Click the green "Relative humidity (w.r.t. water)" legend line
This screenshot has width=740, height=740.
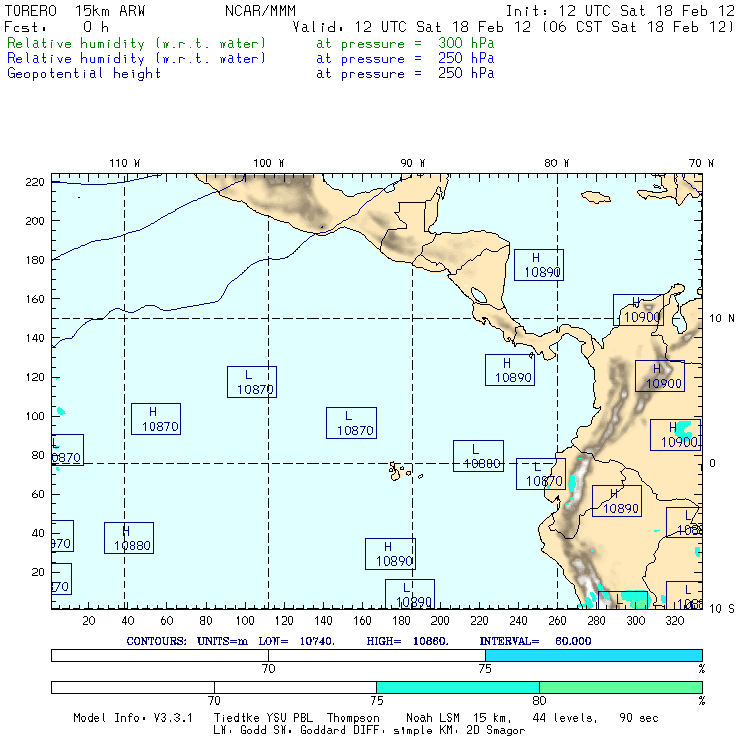(136, 43)
